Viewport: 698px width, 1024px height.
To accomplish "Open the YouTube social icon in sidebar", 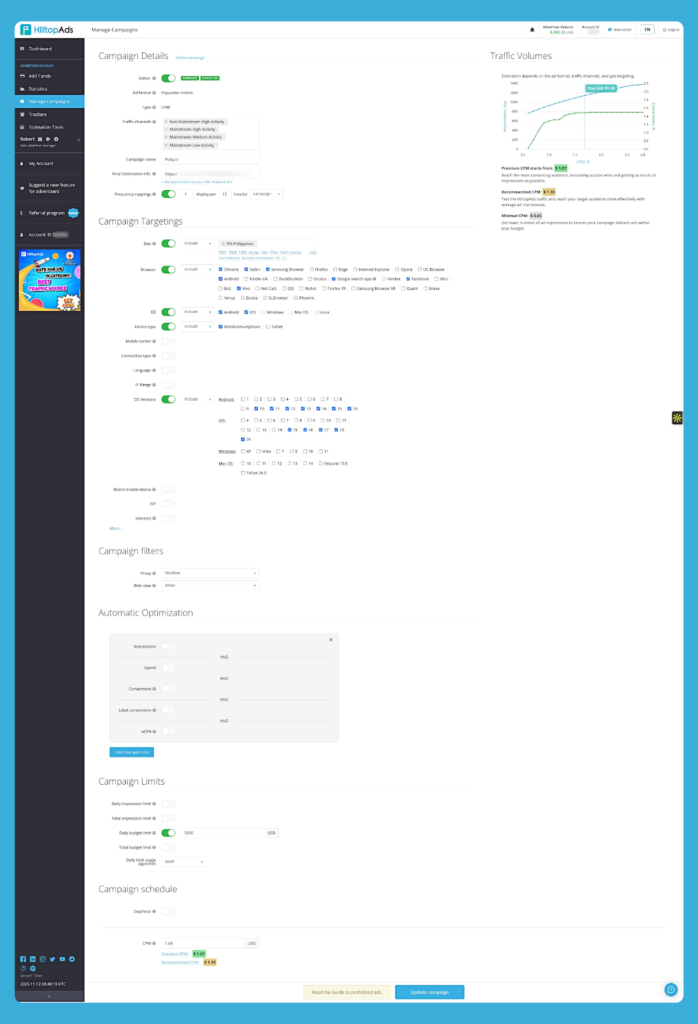I will 63,959.
